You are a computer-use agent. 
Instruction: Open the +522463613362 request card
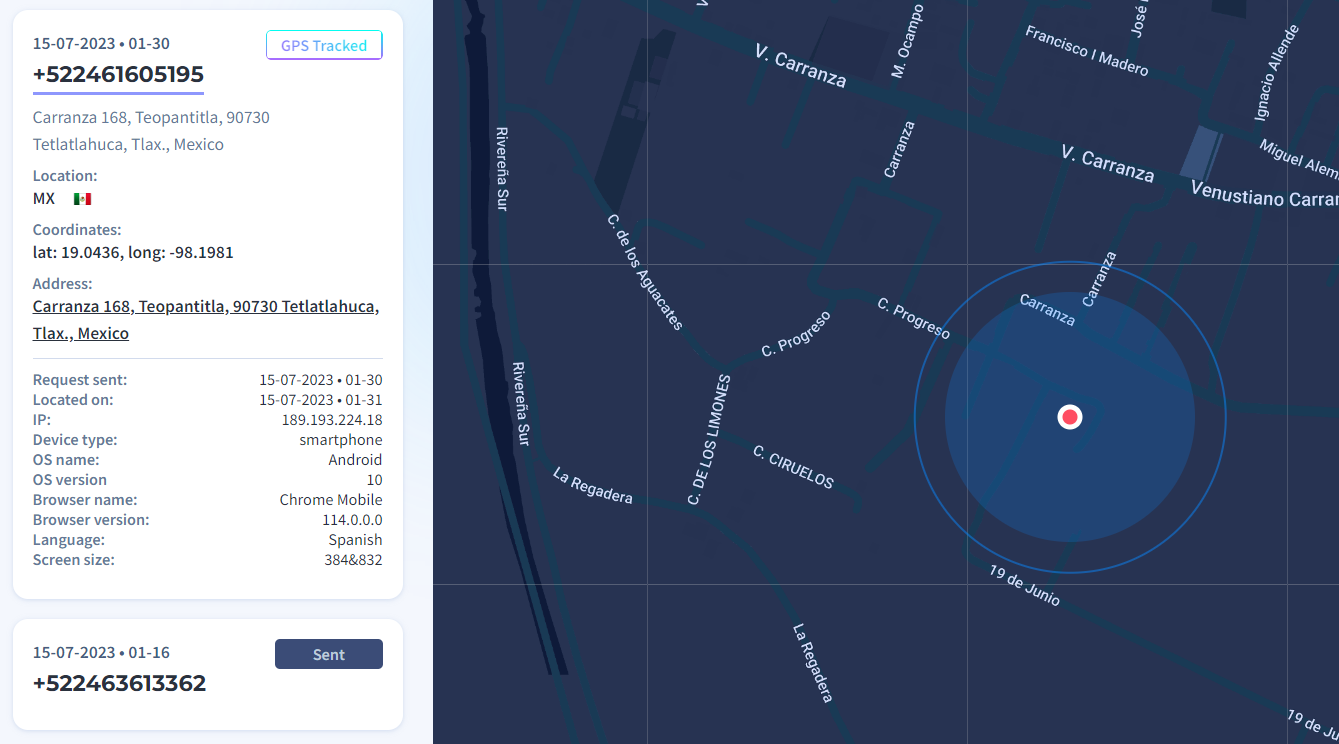click(x=119, y=683)
